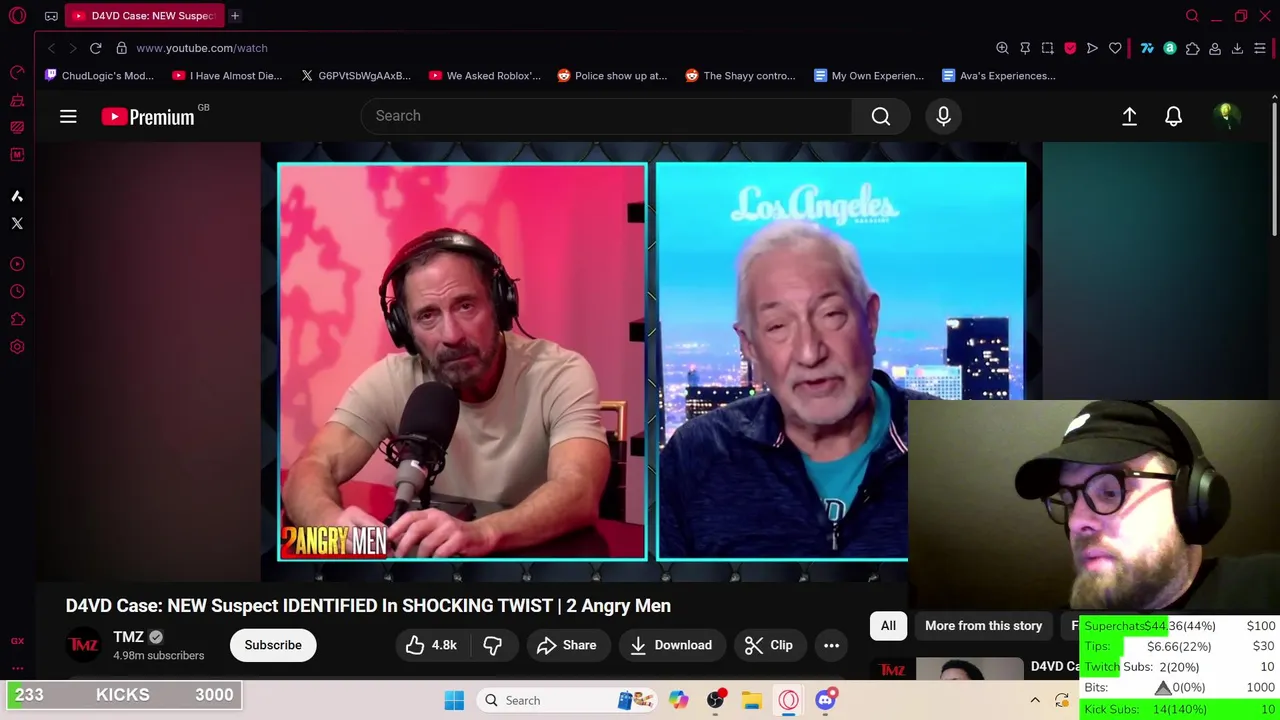Open TMZ channel avatar
The width and height of the screenshot is (1280, 720).
pos(83,645)
